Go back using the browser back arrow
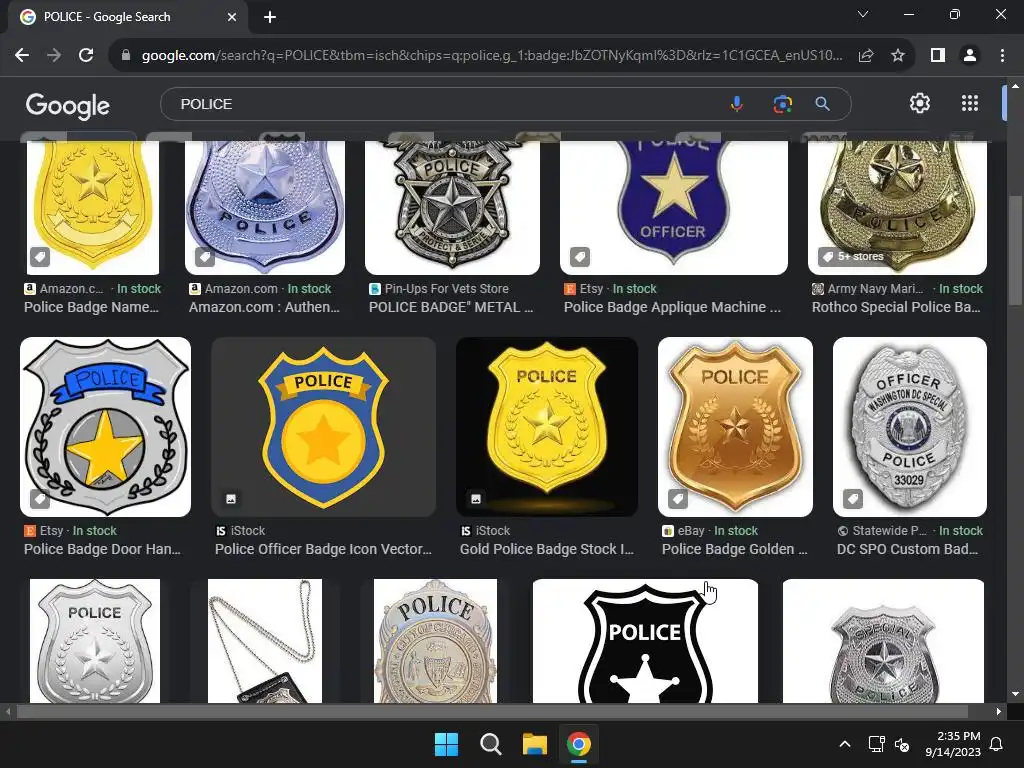 22,56
